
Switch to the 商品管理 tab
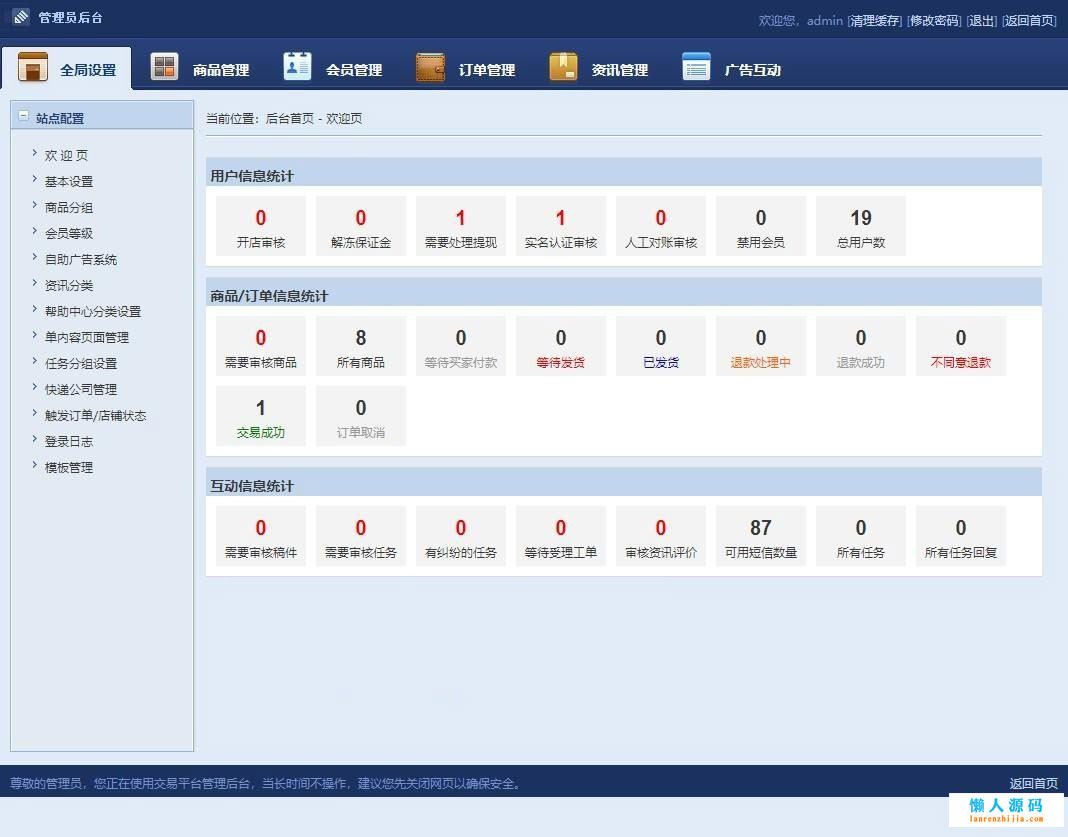pos(220,70)
